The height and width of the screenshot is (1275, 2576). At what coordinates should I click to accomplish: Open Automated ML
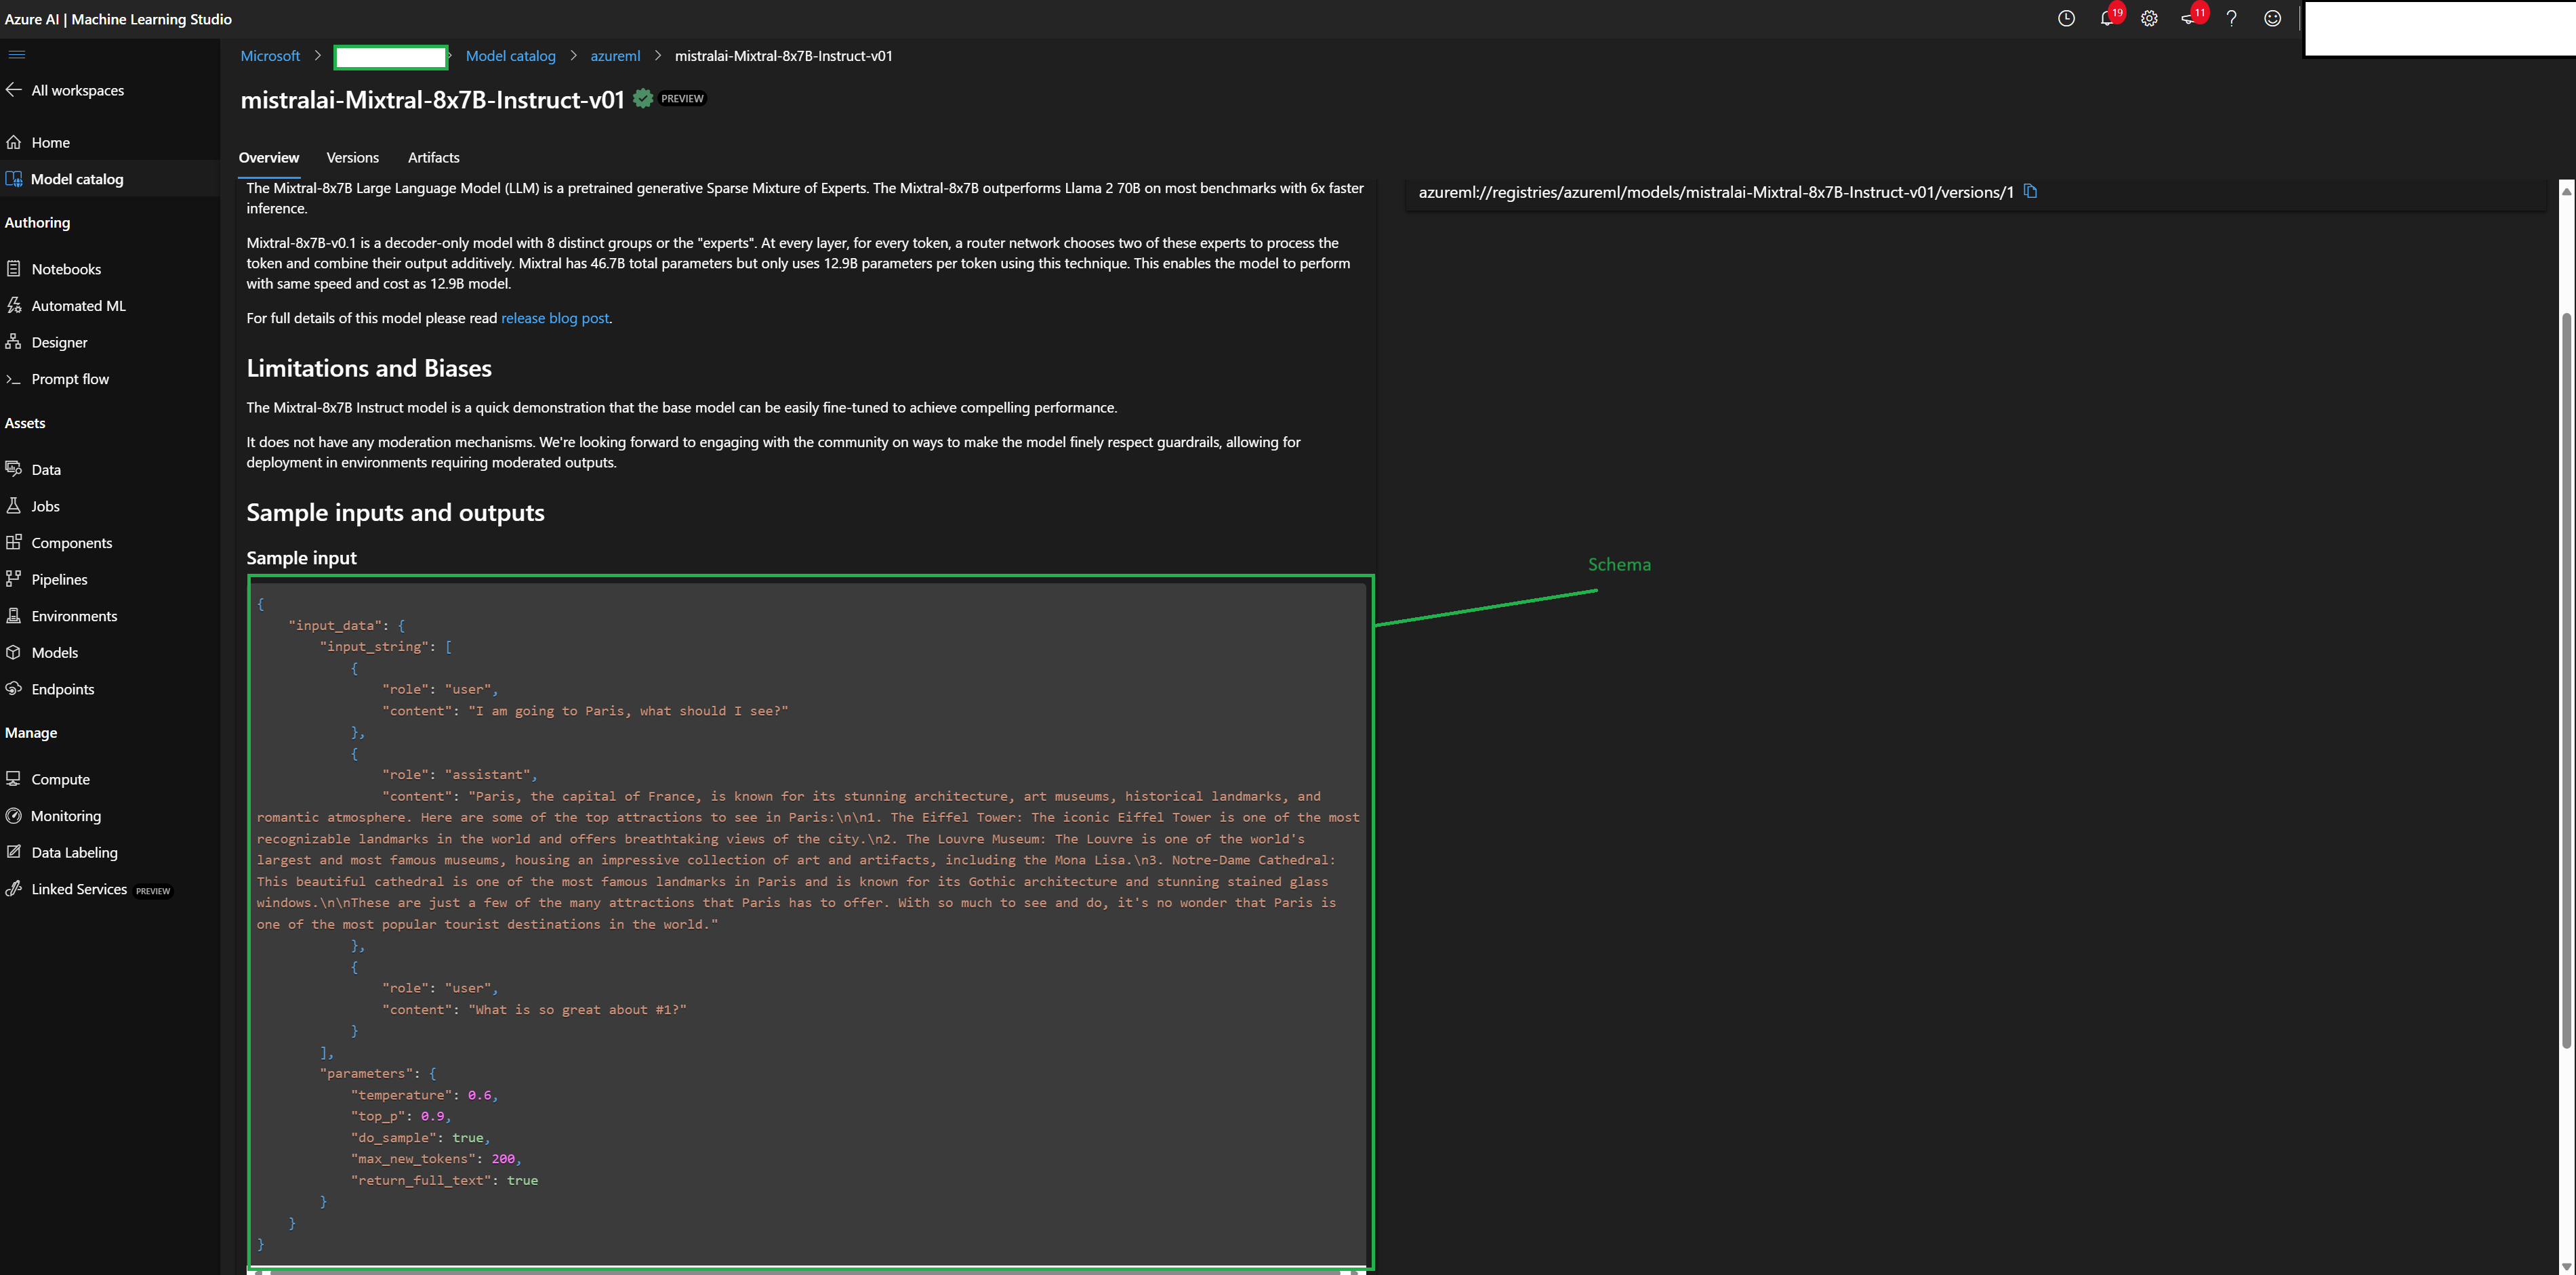(78, 305)
